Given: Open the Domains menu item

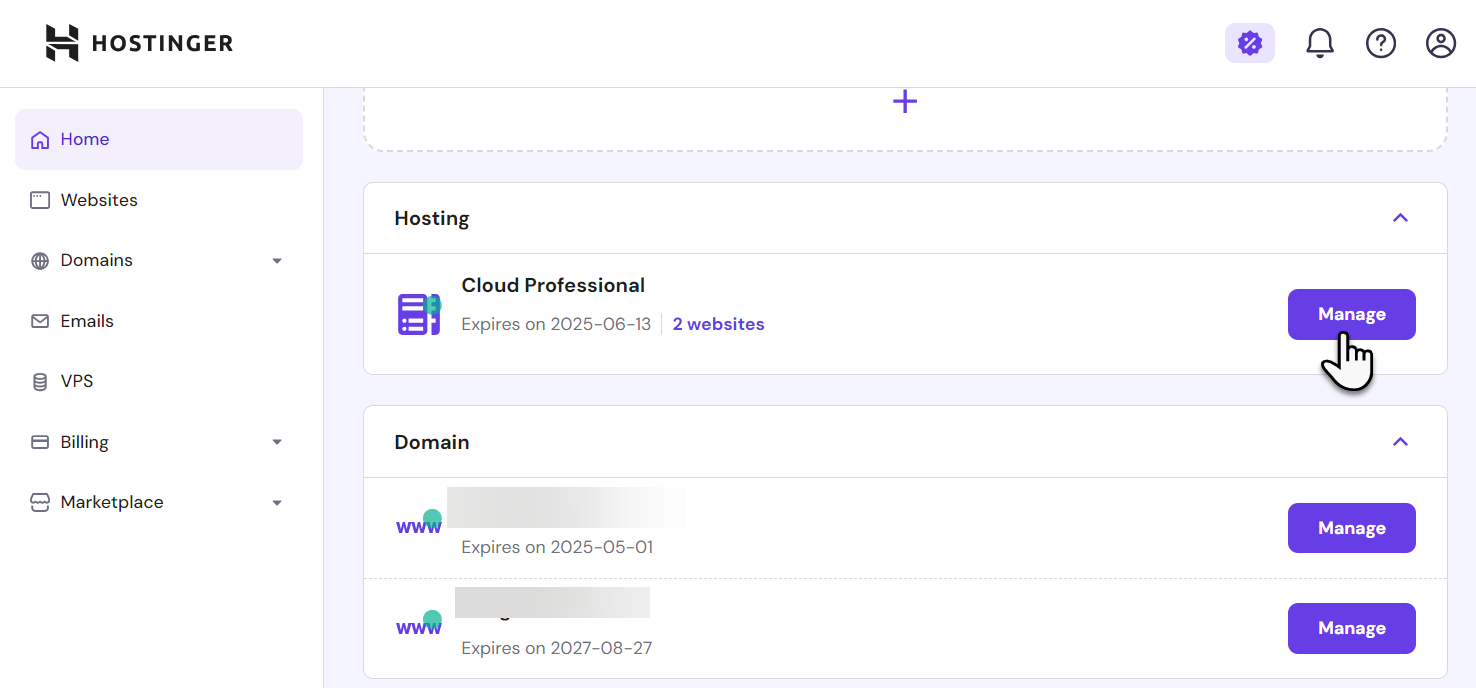Looking at the screenshot, I should point(159,260).
